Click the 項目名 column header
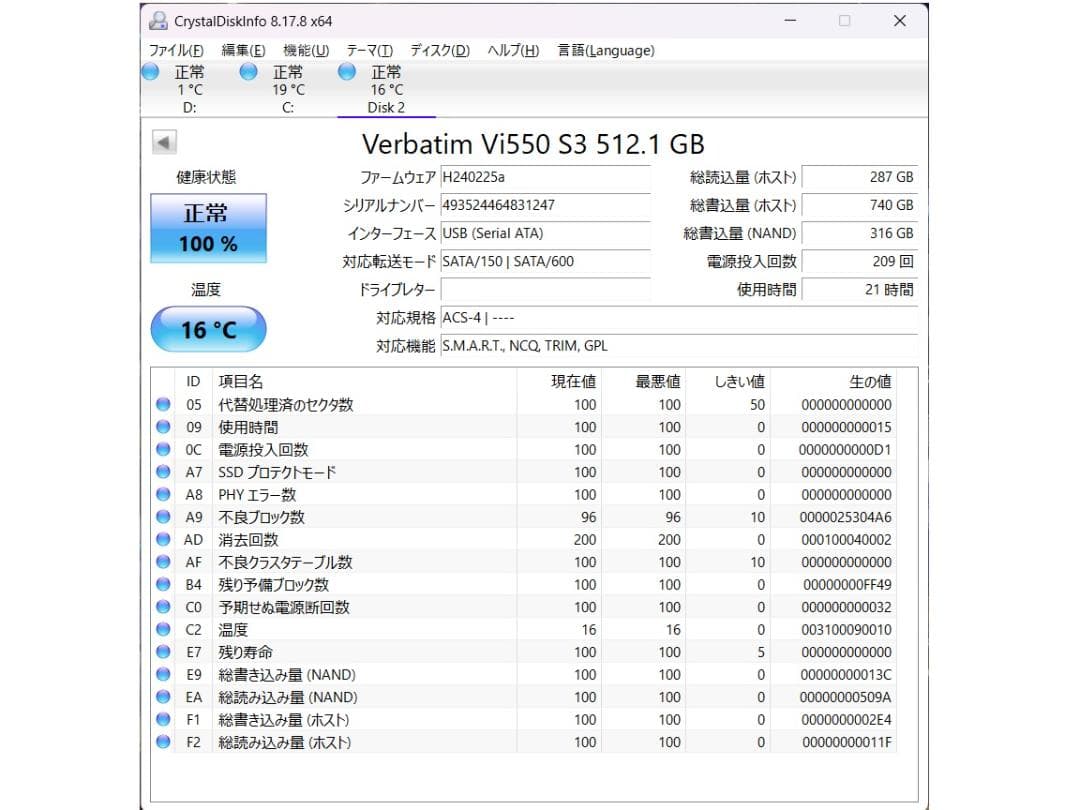This screenshot has width=1080, height=810. click(364, 382)
